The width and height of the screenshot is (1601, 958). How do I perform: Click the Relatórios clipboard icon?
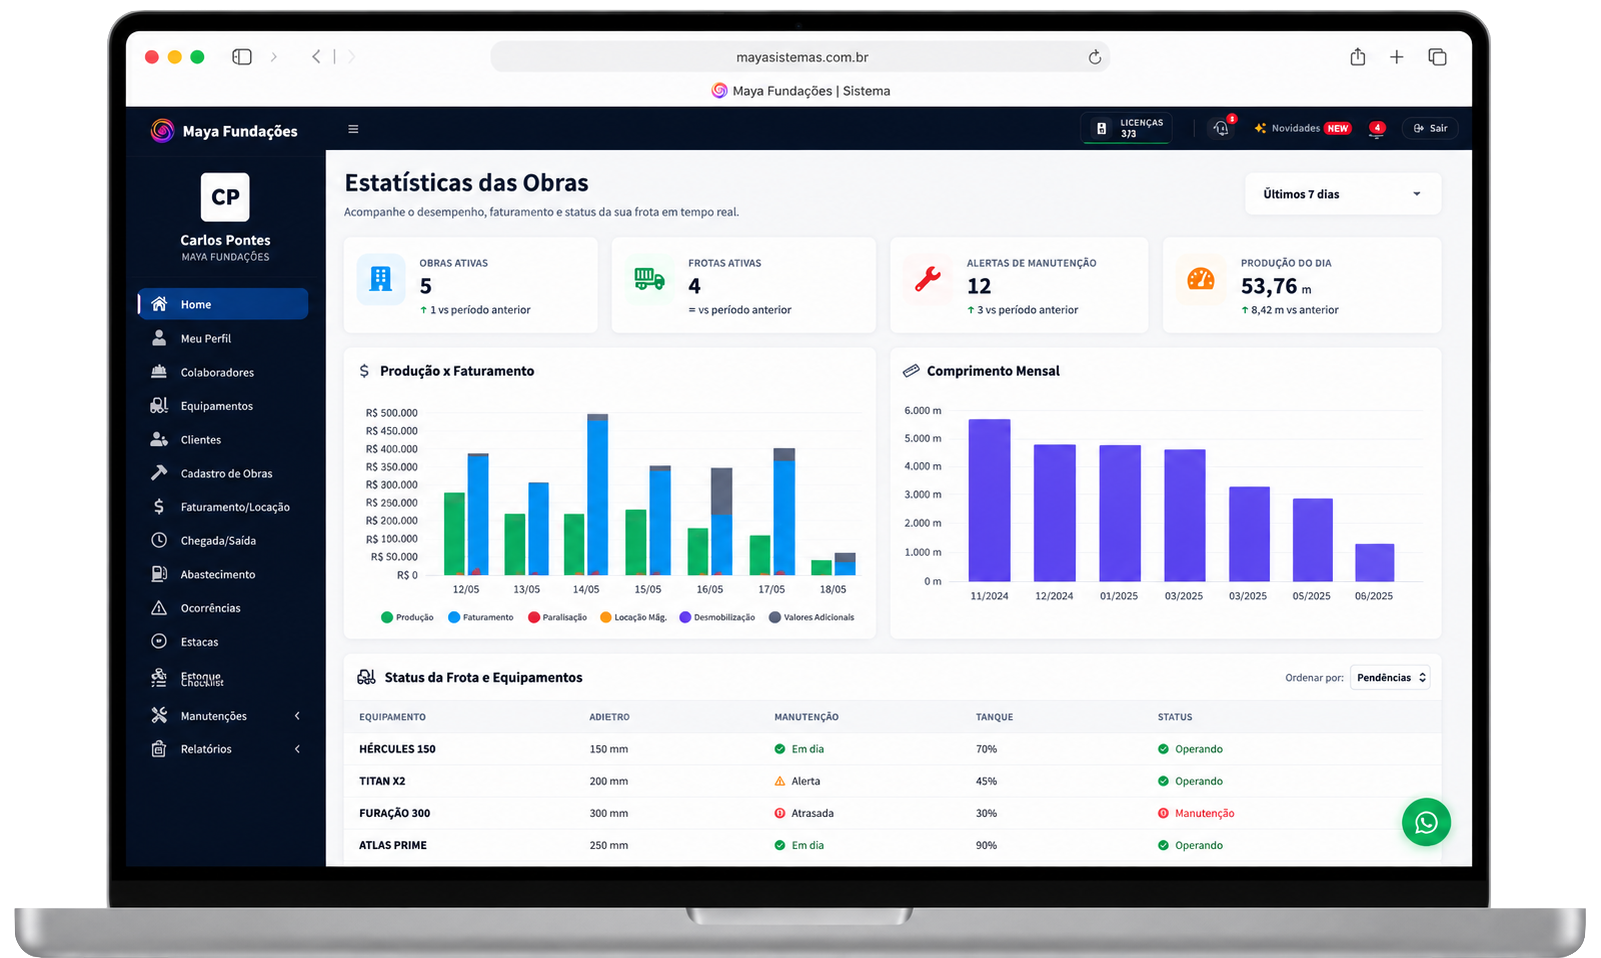coord(159,749)
